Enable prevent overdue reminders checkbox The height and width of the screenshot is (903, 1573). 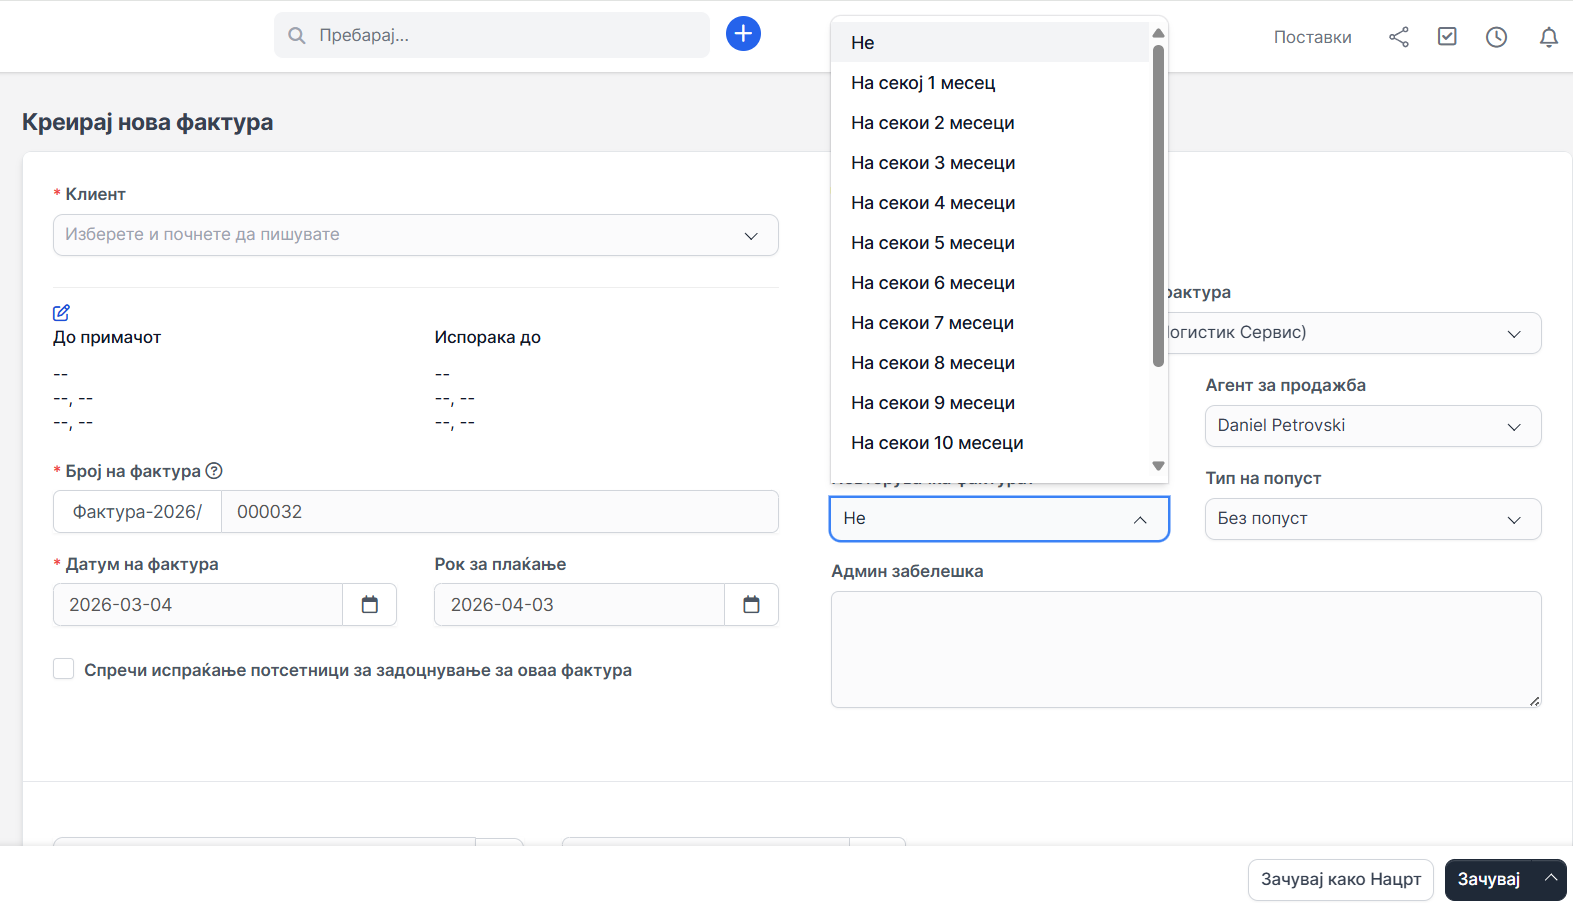click(64, 669)
